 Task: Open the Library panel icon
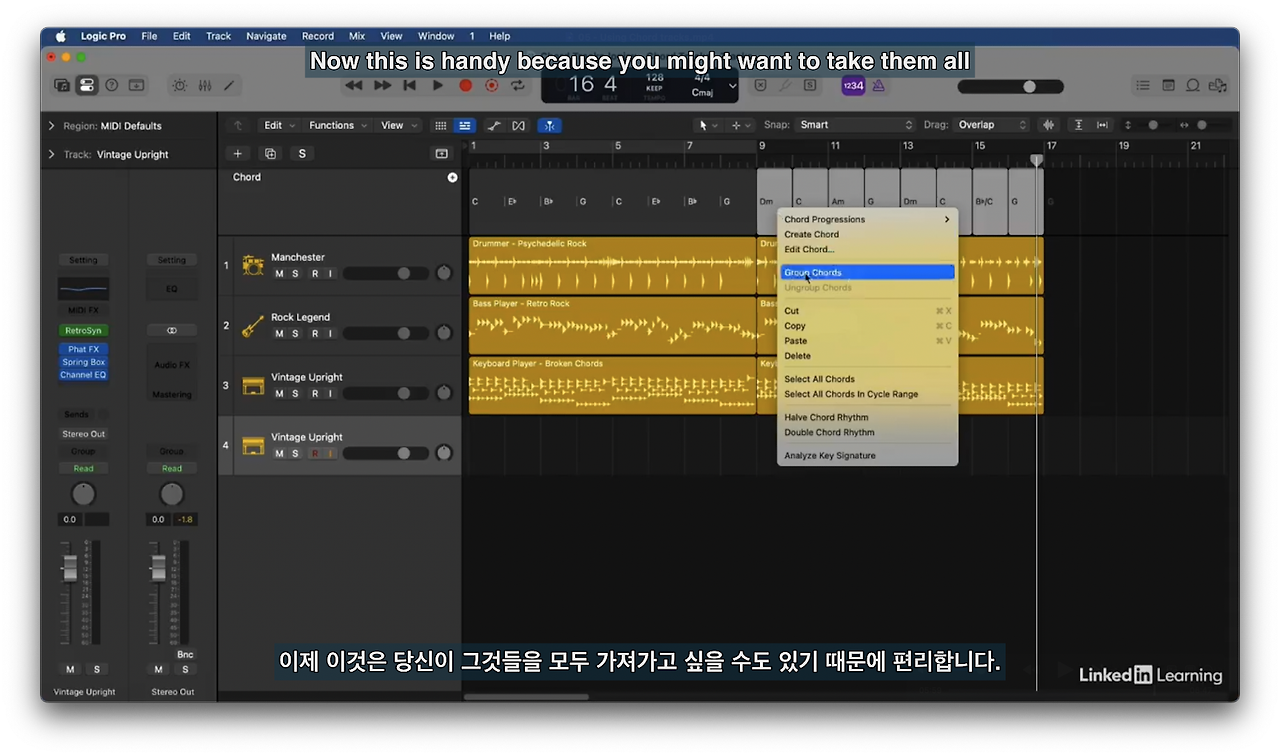click(x=62, y=86)
